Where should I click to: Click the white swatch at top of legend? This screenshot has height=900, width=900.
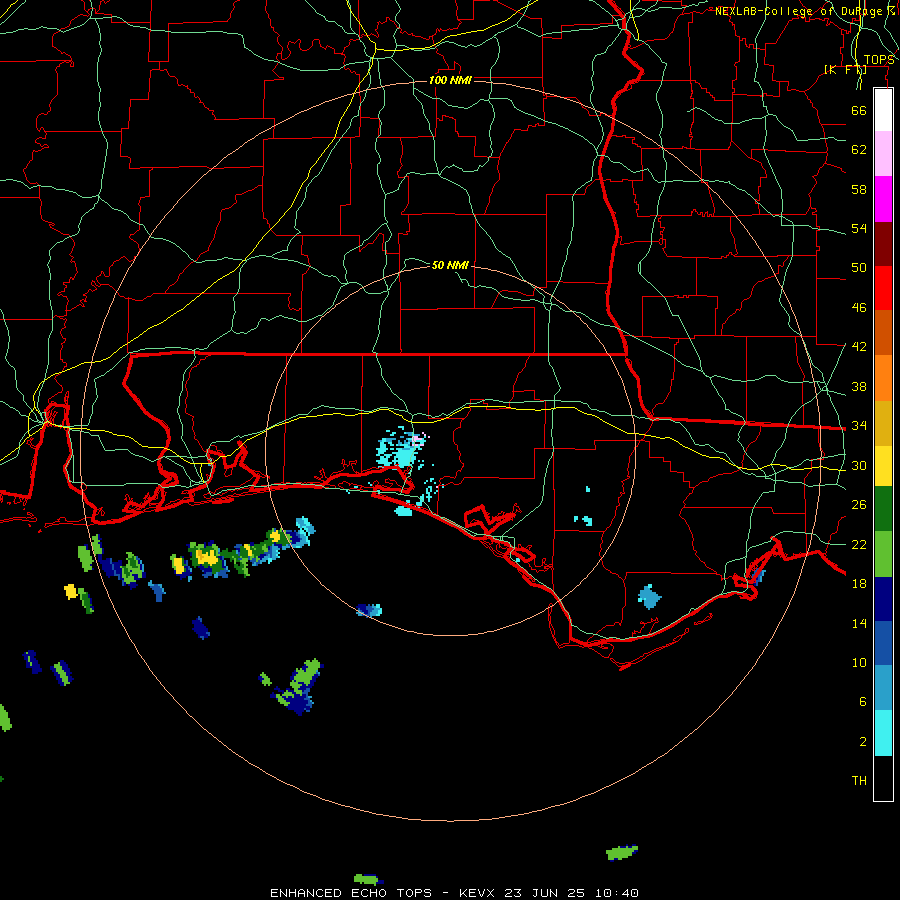point(883,110)
